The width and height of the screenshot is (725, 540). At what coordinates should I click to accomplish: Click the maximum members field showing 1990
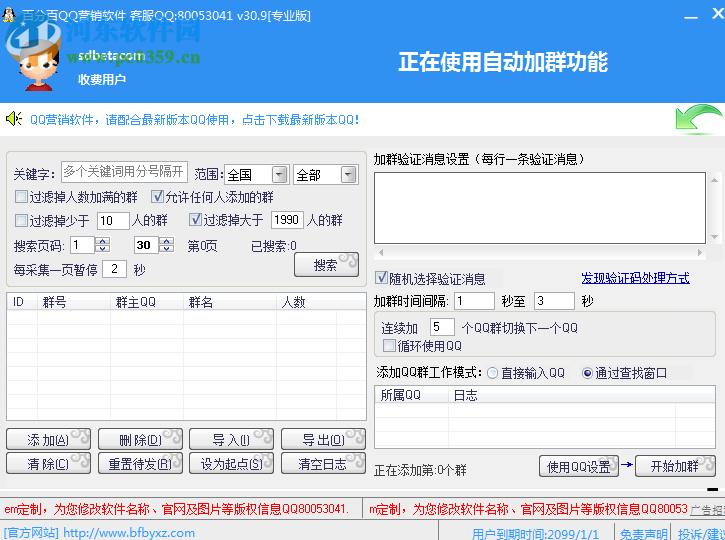pos(287,220)
